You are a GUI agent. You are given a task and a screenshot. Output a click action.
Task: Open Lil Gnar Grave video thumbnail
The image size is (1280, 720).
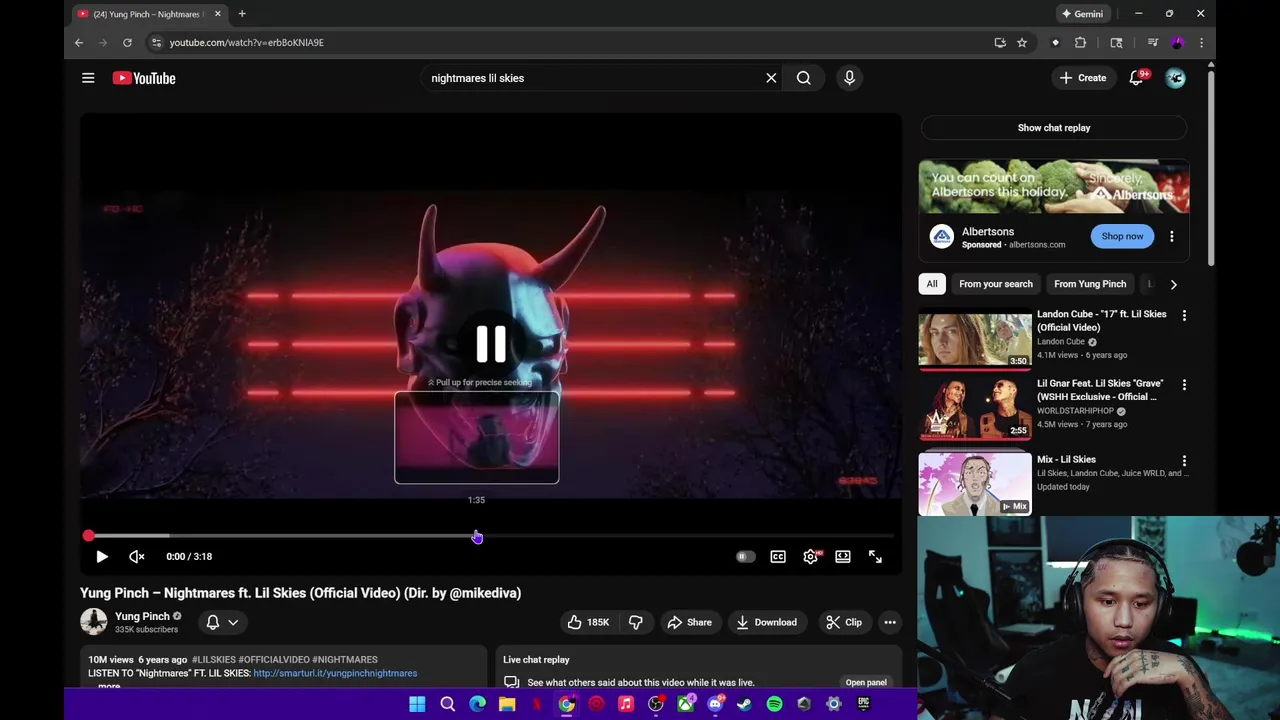(975, 411)
